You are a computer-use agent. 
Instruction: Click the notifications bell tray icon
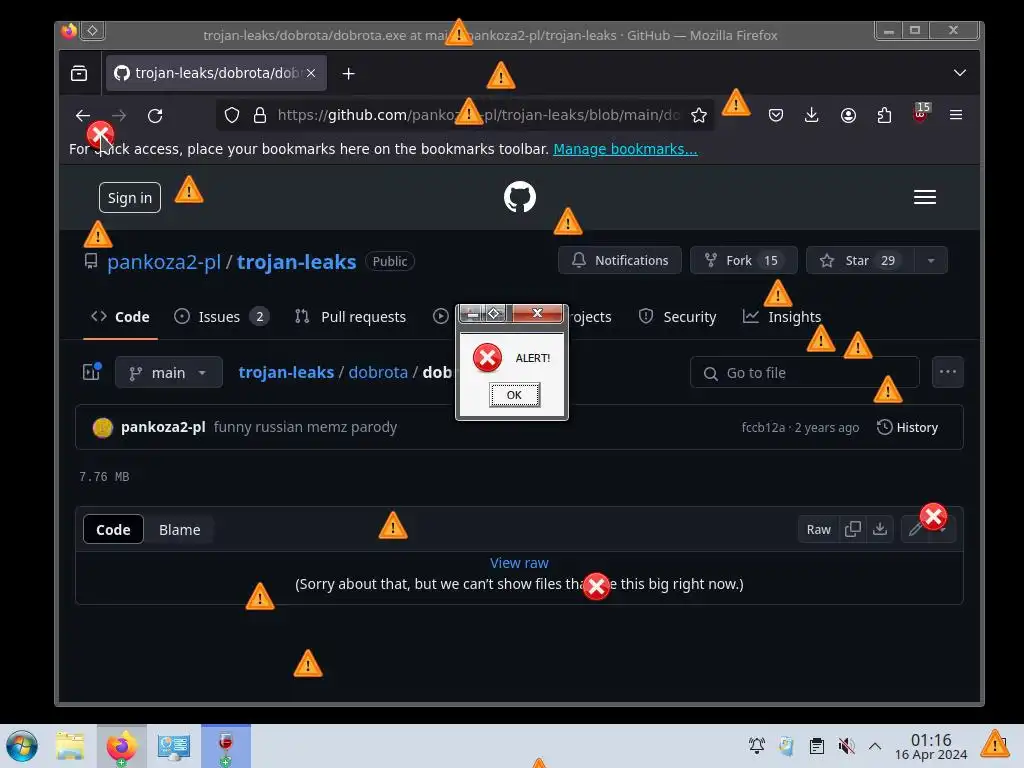click(757, 746)
